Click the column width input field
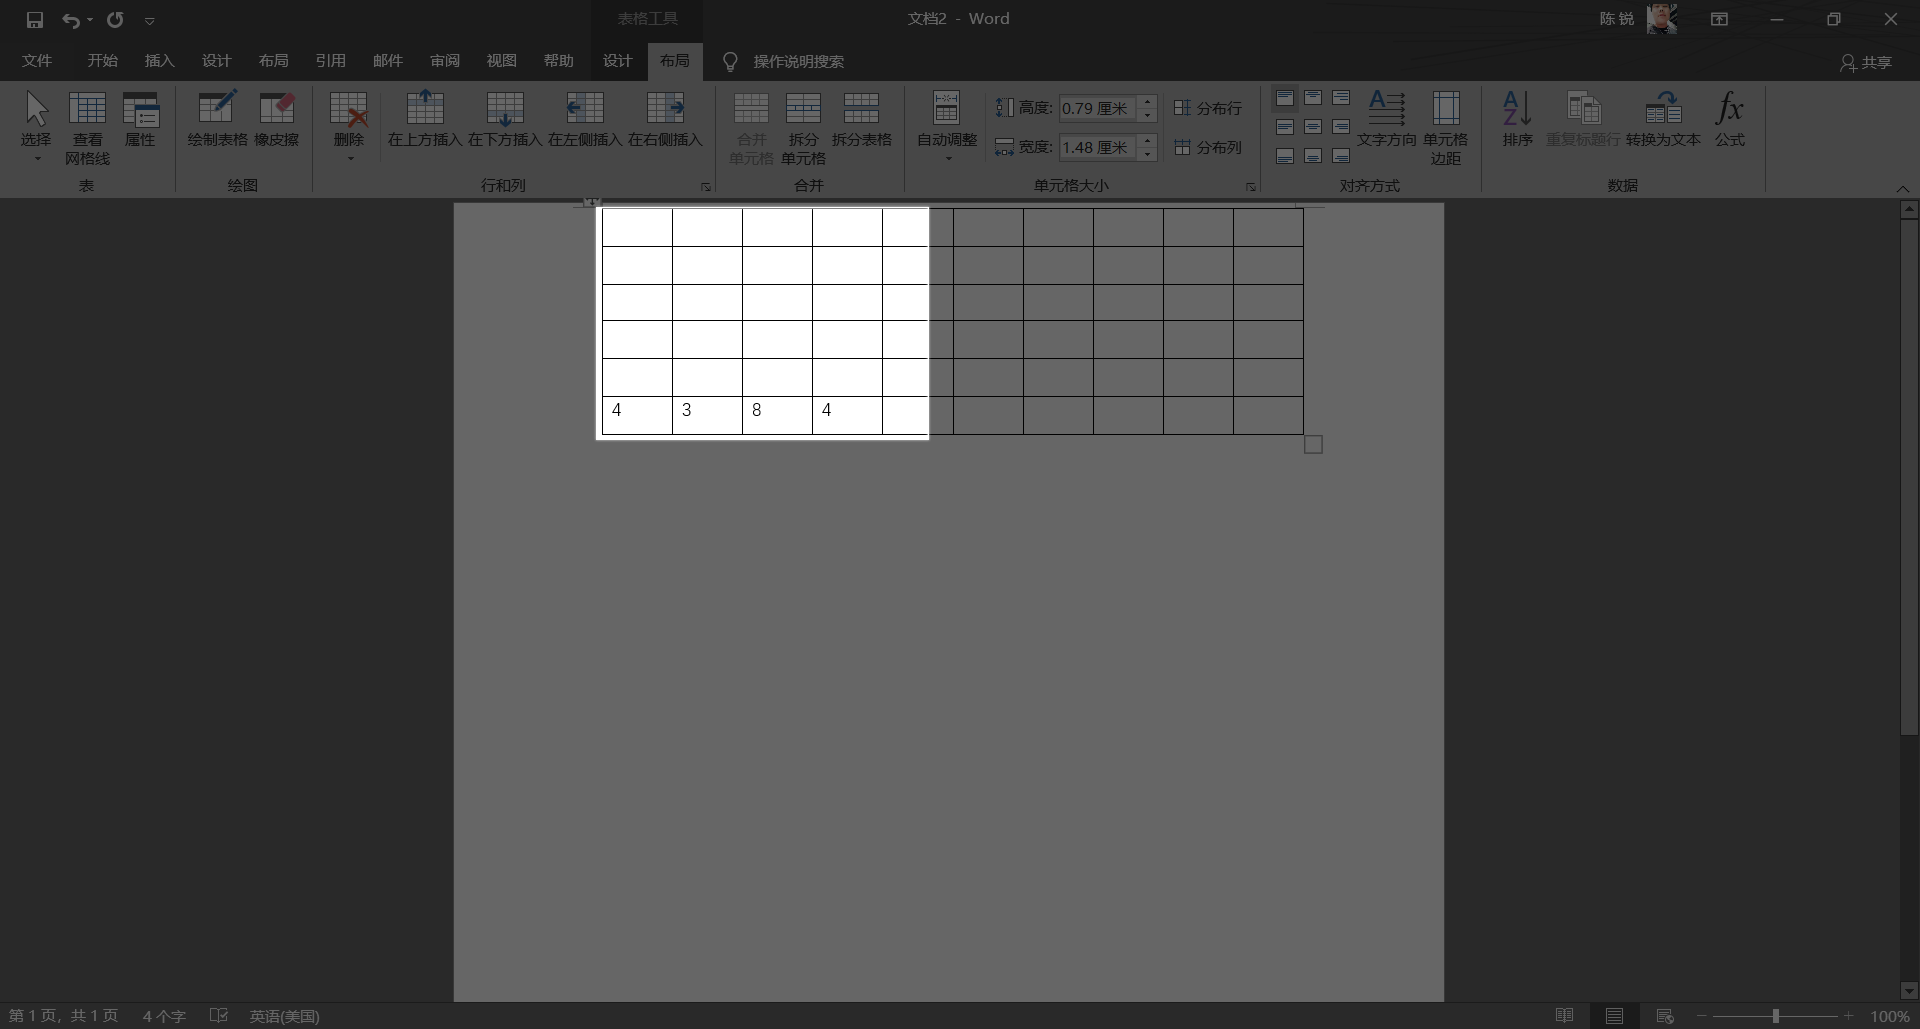The image size is (1920, 1029). 1097,147
